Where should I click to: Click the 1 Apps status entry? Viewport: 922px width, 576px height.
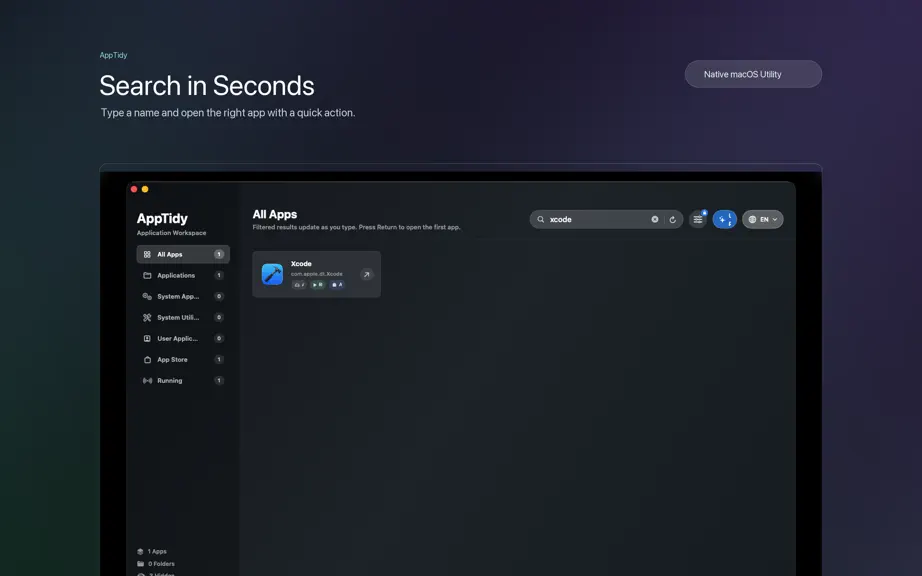click(152, 551)
